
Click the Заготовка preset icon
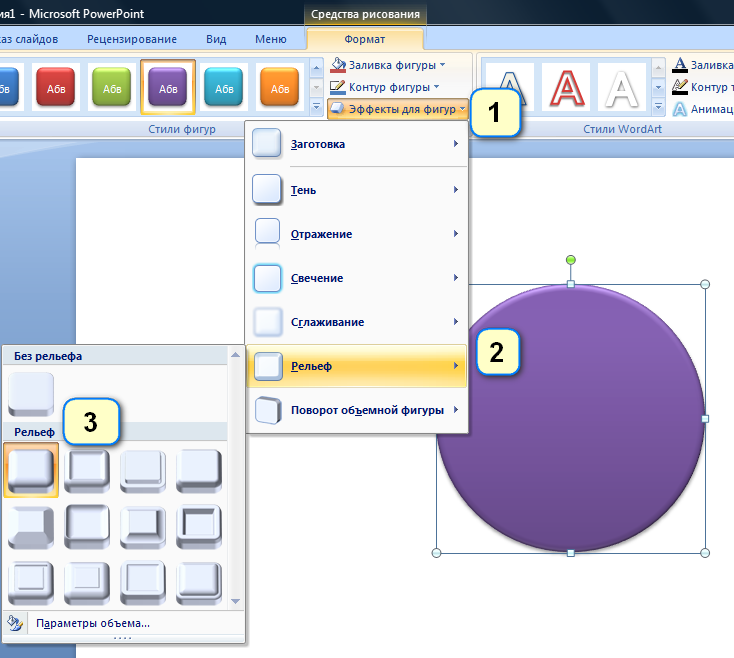tap(267, 144)
